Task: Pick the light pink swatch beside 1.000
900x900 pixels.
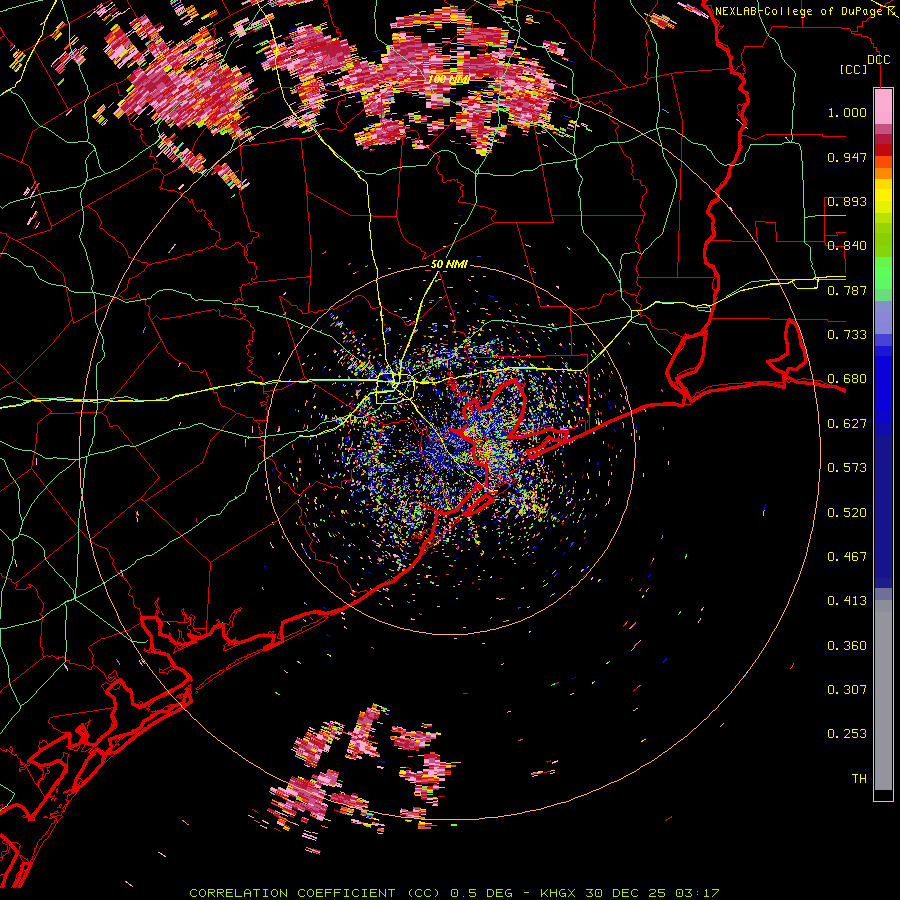Action: click(x=883, y=107)
